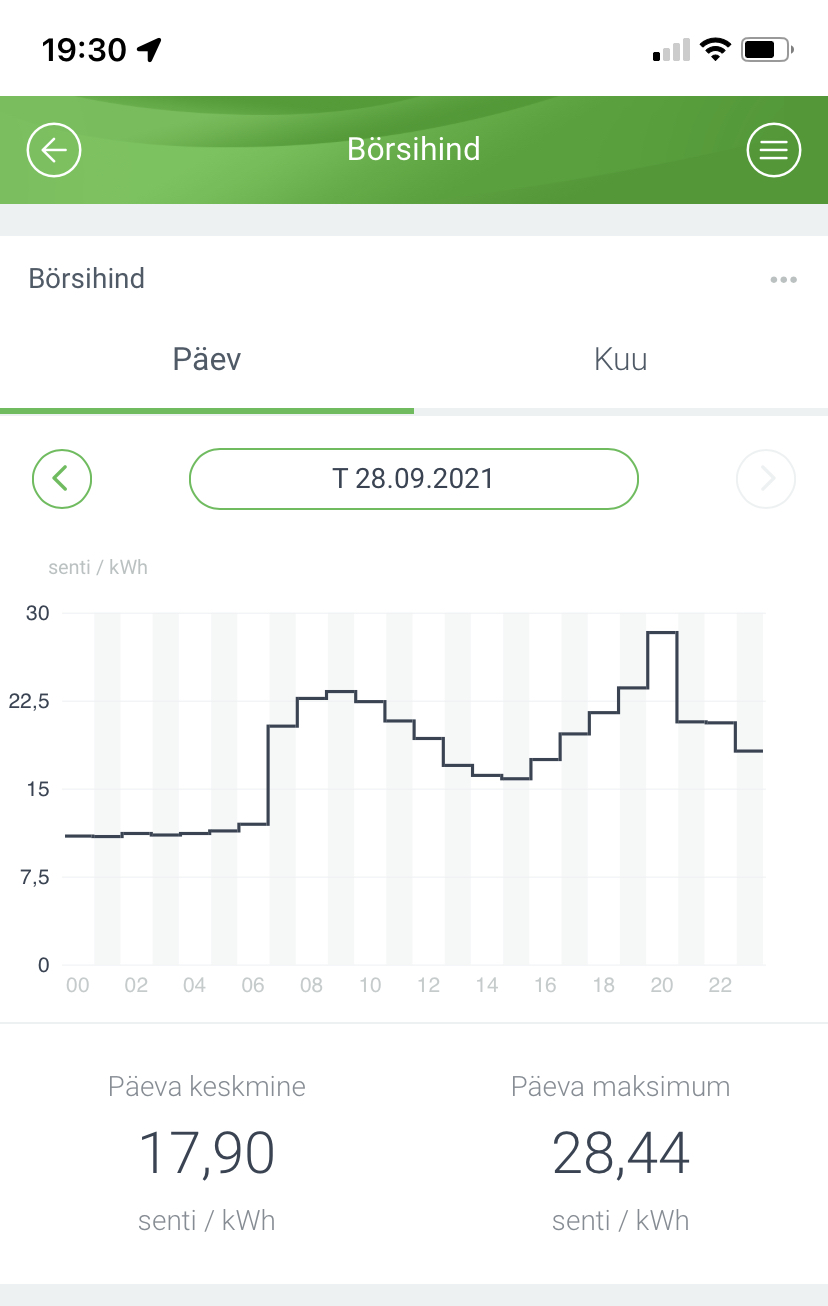828x1306 pixels.
Task: Tap the 20:00 price peak on chart
Action: [x=662, y=633]
